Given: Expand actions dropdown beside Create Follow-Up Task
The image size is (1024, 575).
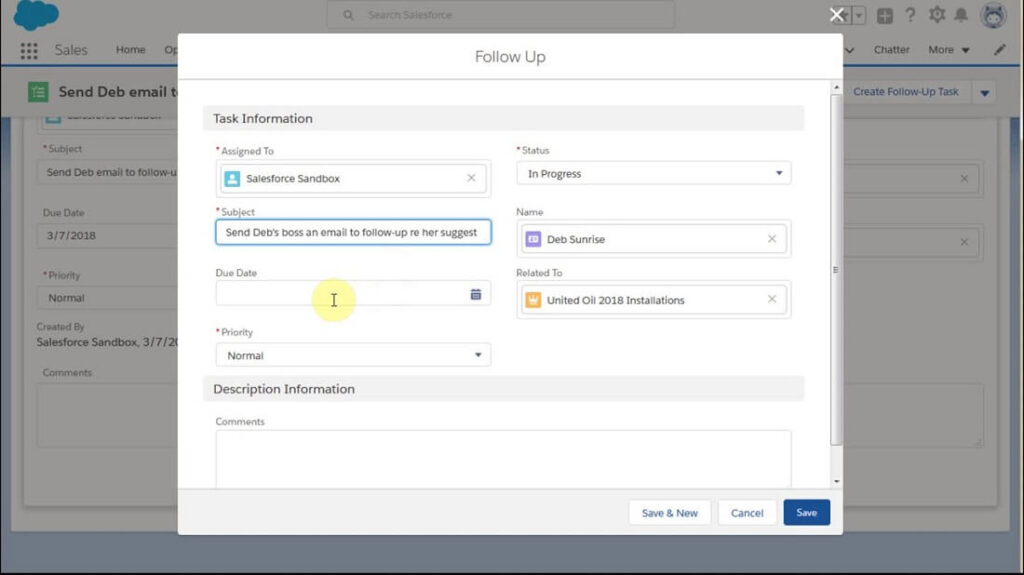Looking at the screenshot, I should pyautogui.click(x=984, y=93).
